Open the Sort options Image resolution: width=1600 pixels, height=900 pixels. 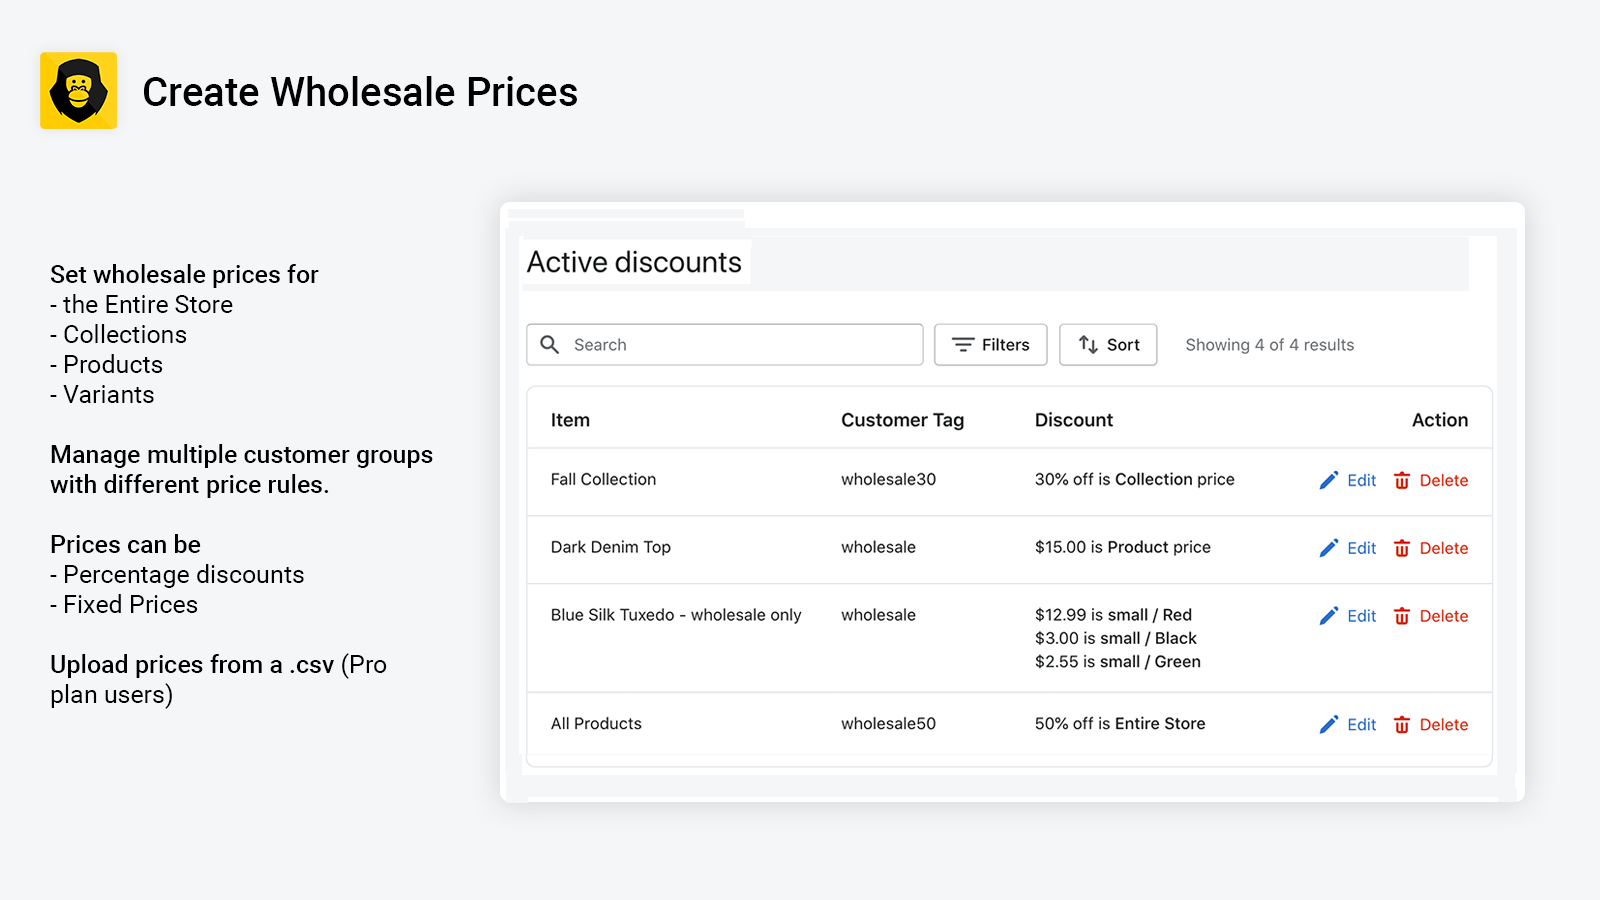point(1108,345)
